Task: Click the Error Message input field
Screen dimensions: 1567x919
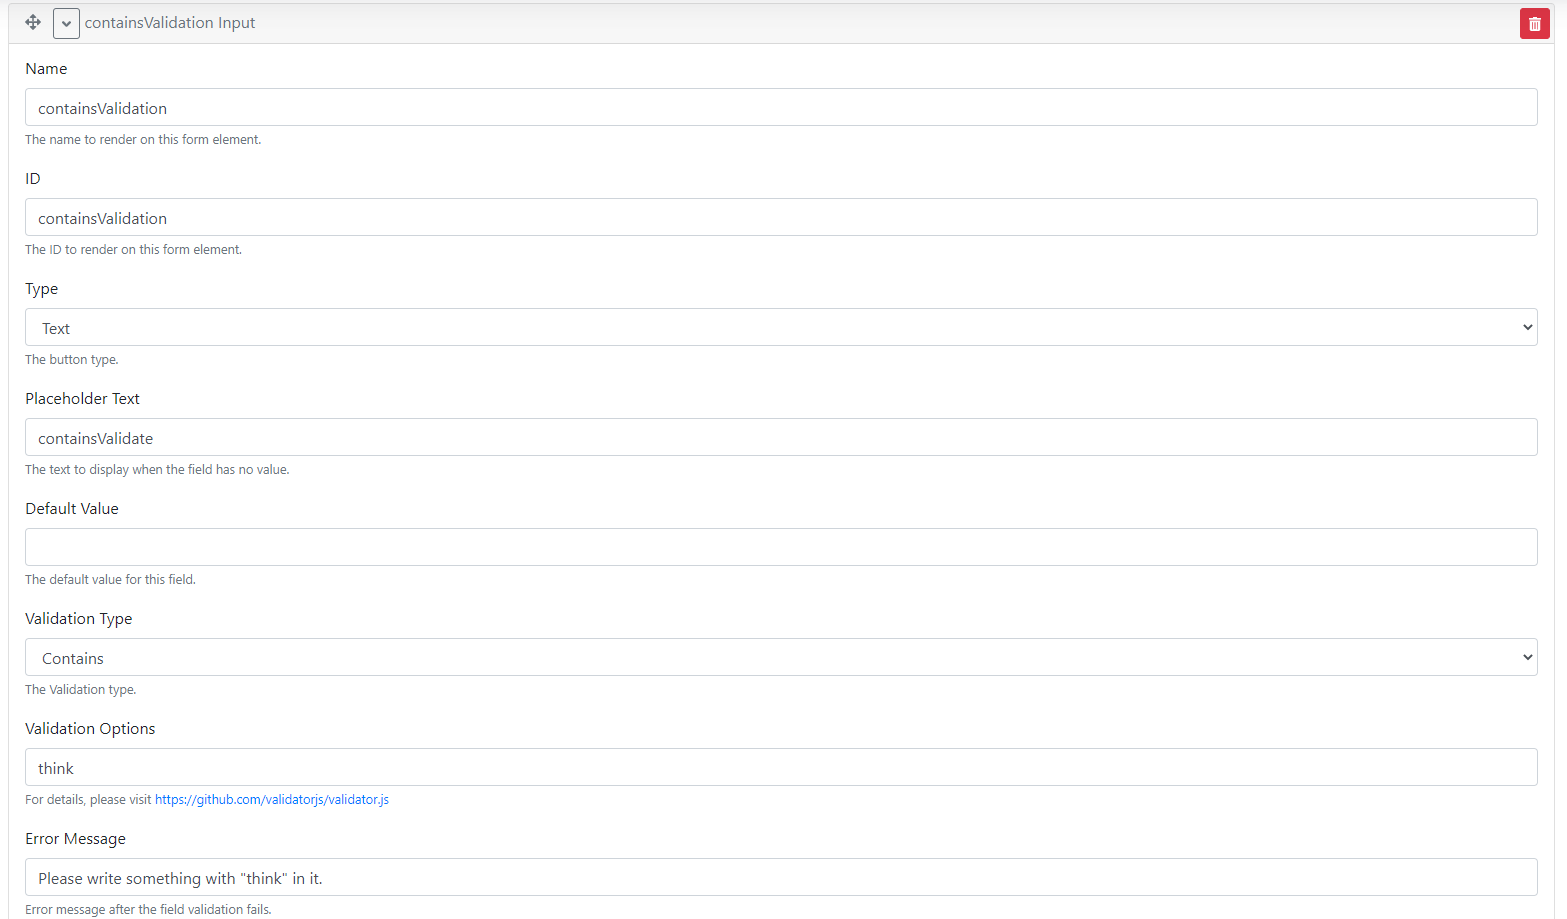Action: click(x=781, y=877)
